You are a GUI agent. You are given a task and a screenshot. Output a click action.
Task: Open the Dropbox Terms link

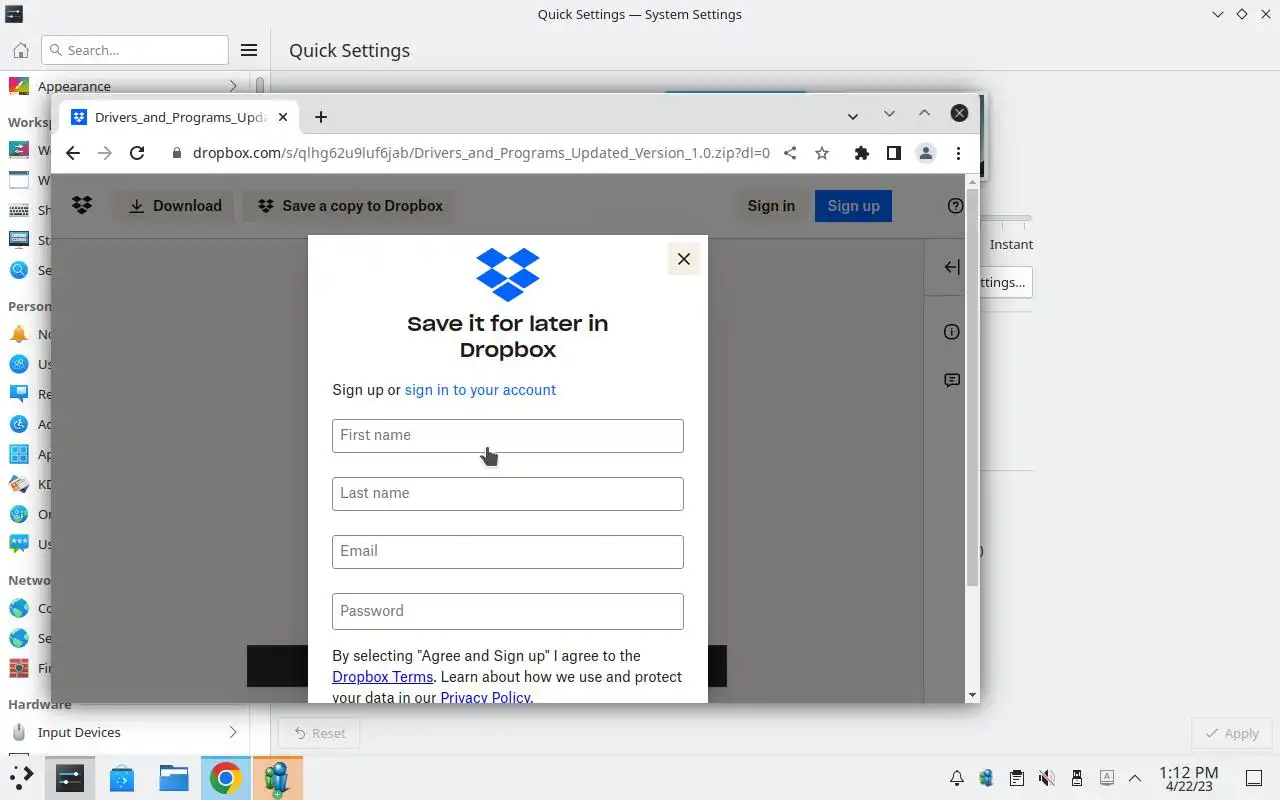tap(383, 677)
